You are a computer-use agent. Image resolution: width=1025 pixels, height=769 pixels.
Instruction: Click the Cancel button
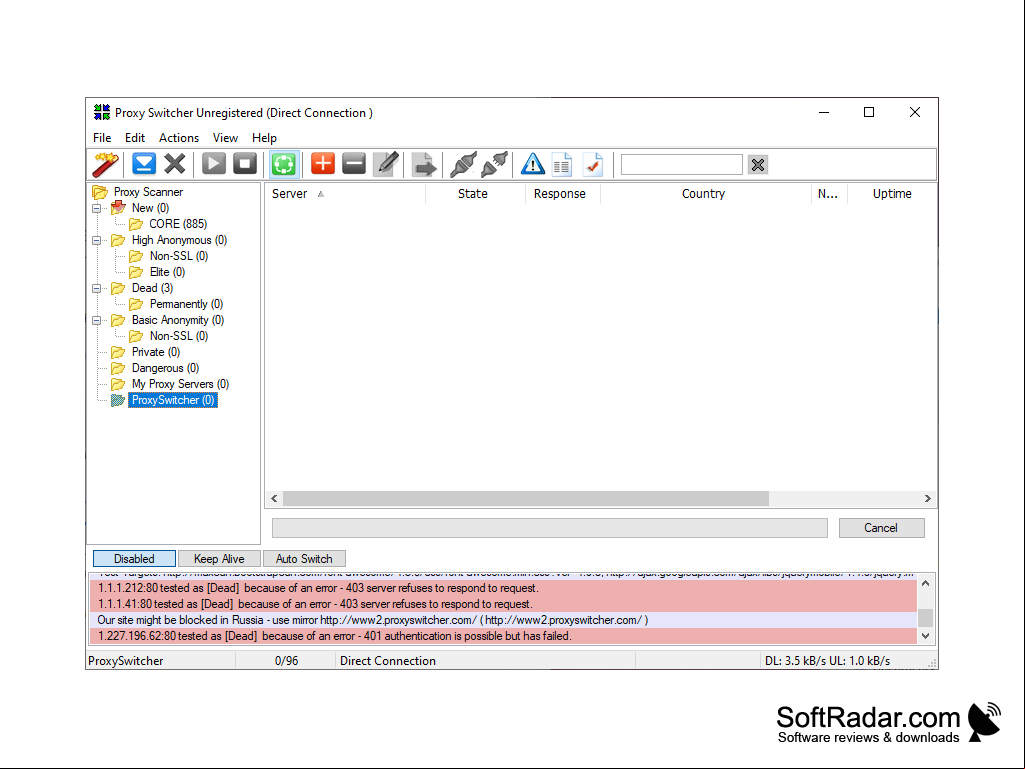click(881, 528)
